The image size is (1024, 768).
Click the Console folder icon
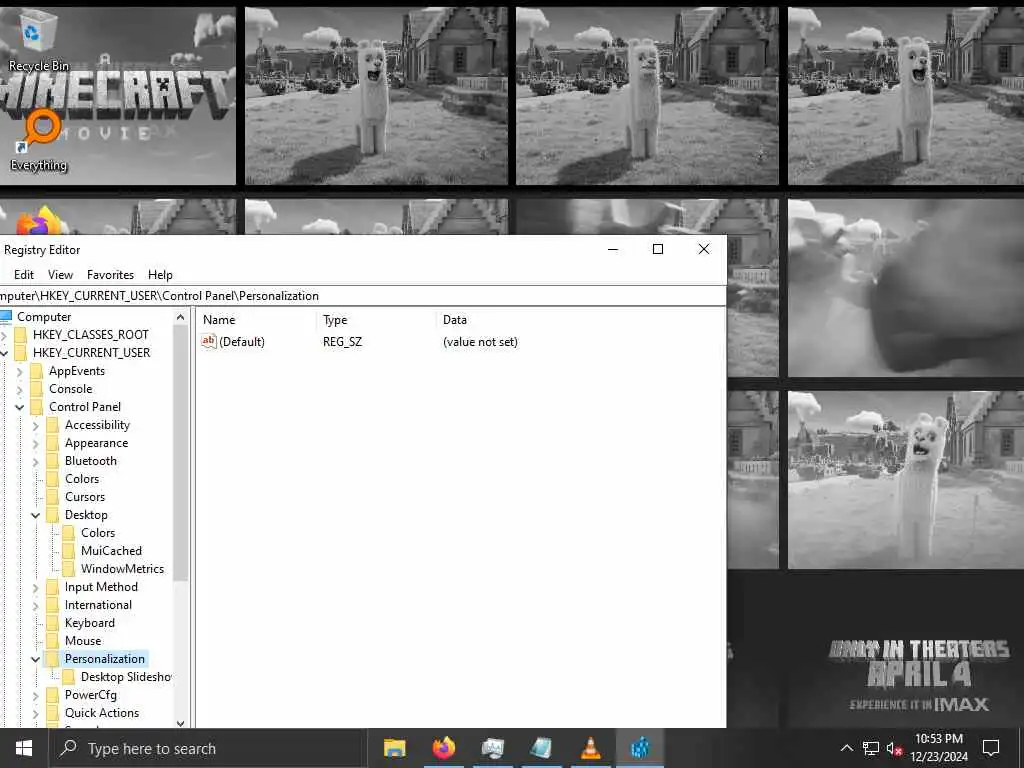[x=37, y=389]
